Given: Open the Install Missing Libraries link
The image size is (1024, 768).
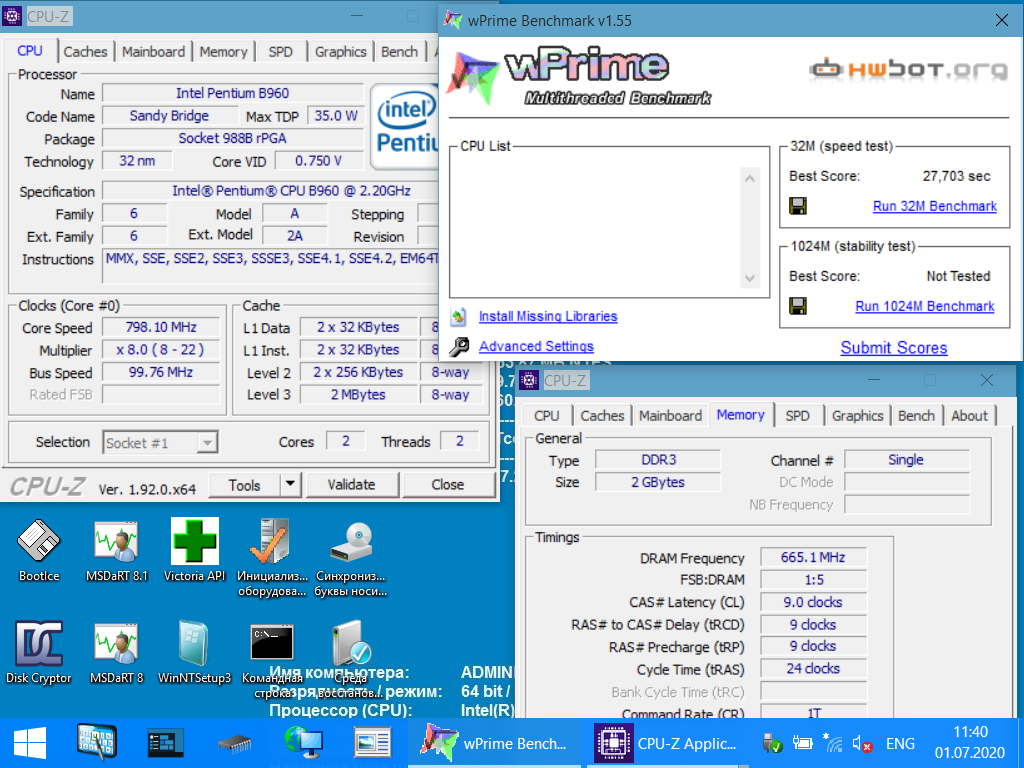Looking at the screenshot, I should point(548,317).
